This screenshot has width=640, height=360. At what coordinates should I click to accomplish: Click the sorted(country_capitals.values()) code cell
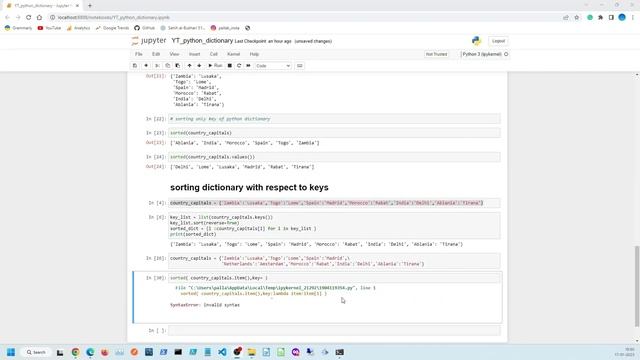point(334,157)
